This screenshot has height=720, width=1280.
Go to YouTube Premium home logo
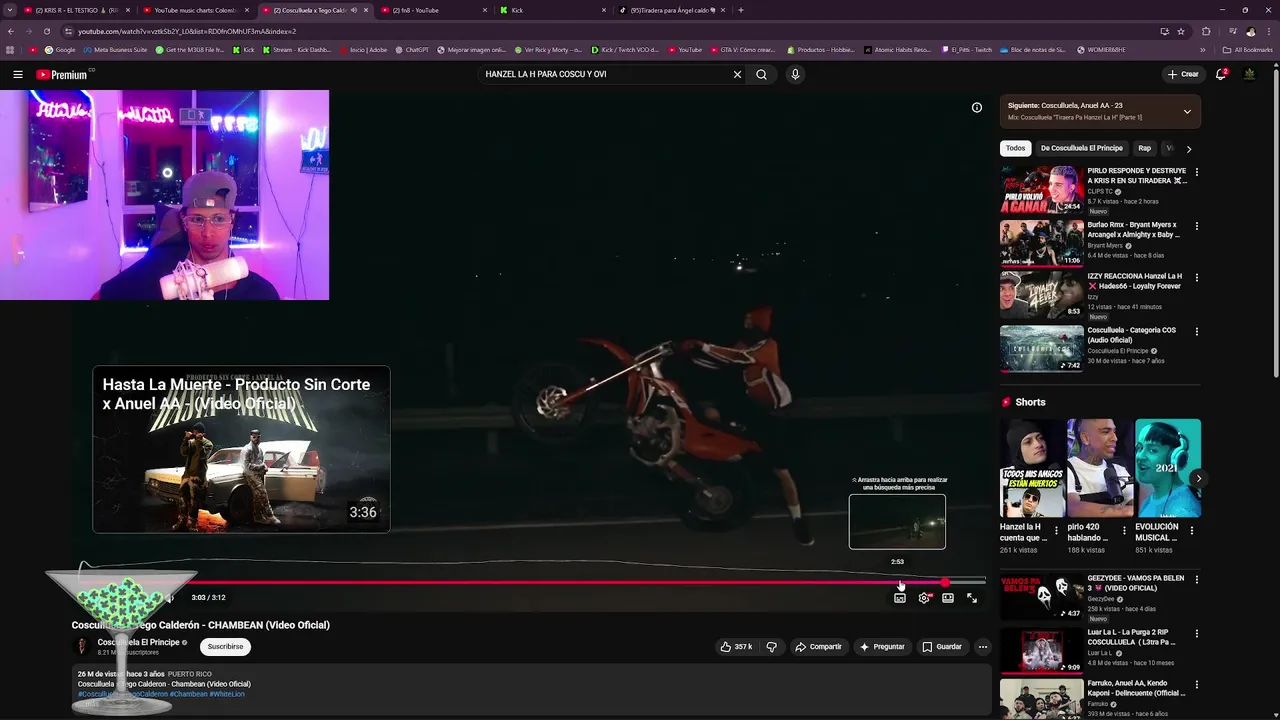pos(63,74)
